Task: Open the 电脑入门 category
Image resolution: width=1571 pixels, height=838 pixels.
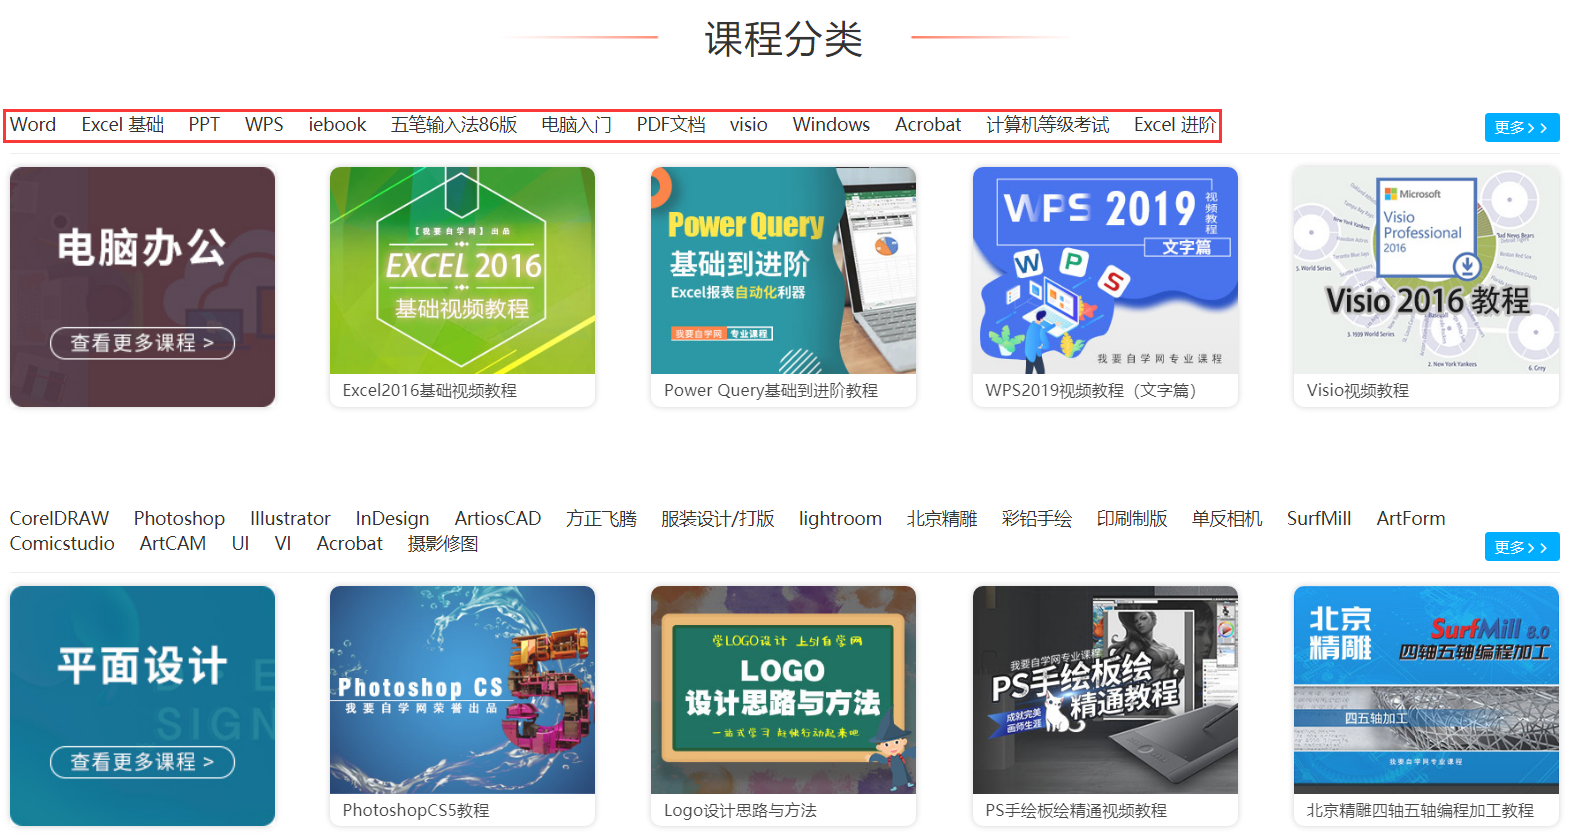Action: (x=577, y=125)
